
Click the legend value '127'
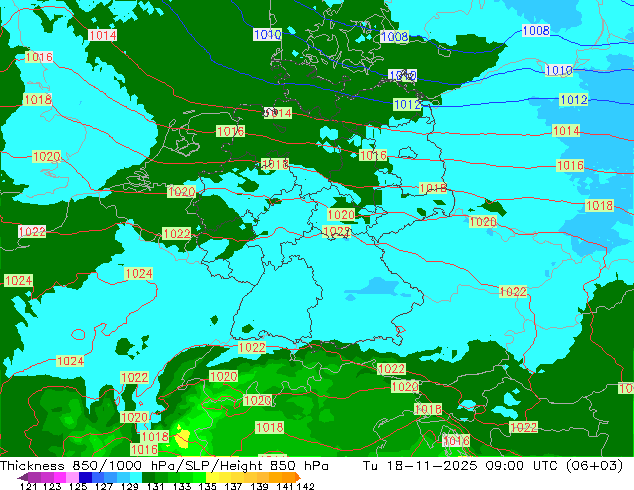[x=104, y=486]
